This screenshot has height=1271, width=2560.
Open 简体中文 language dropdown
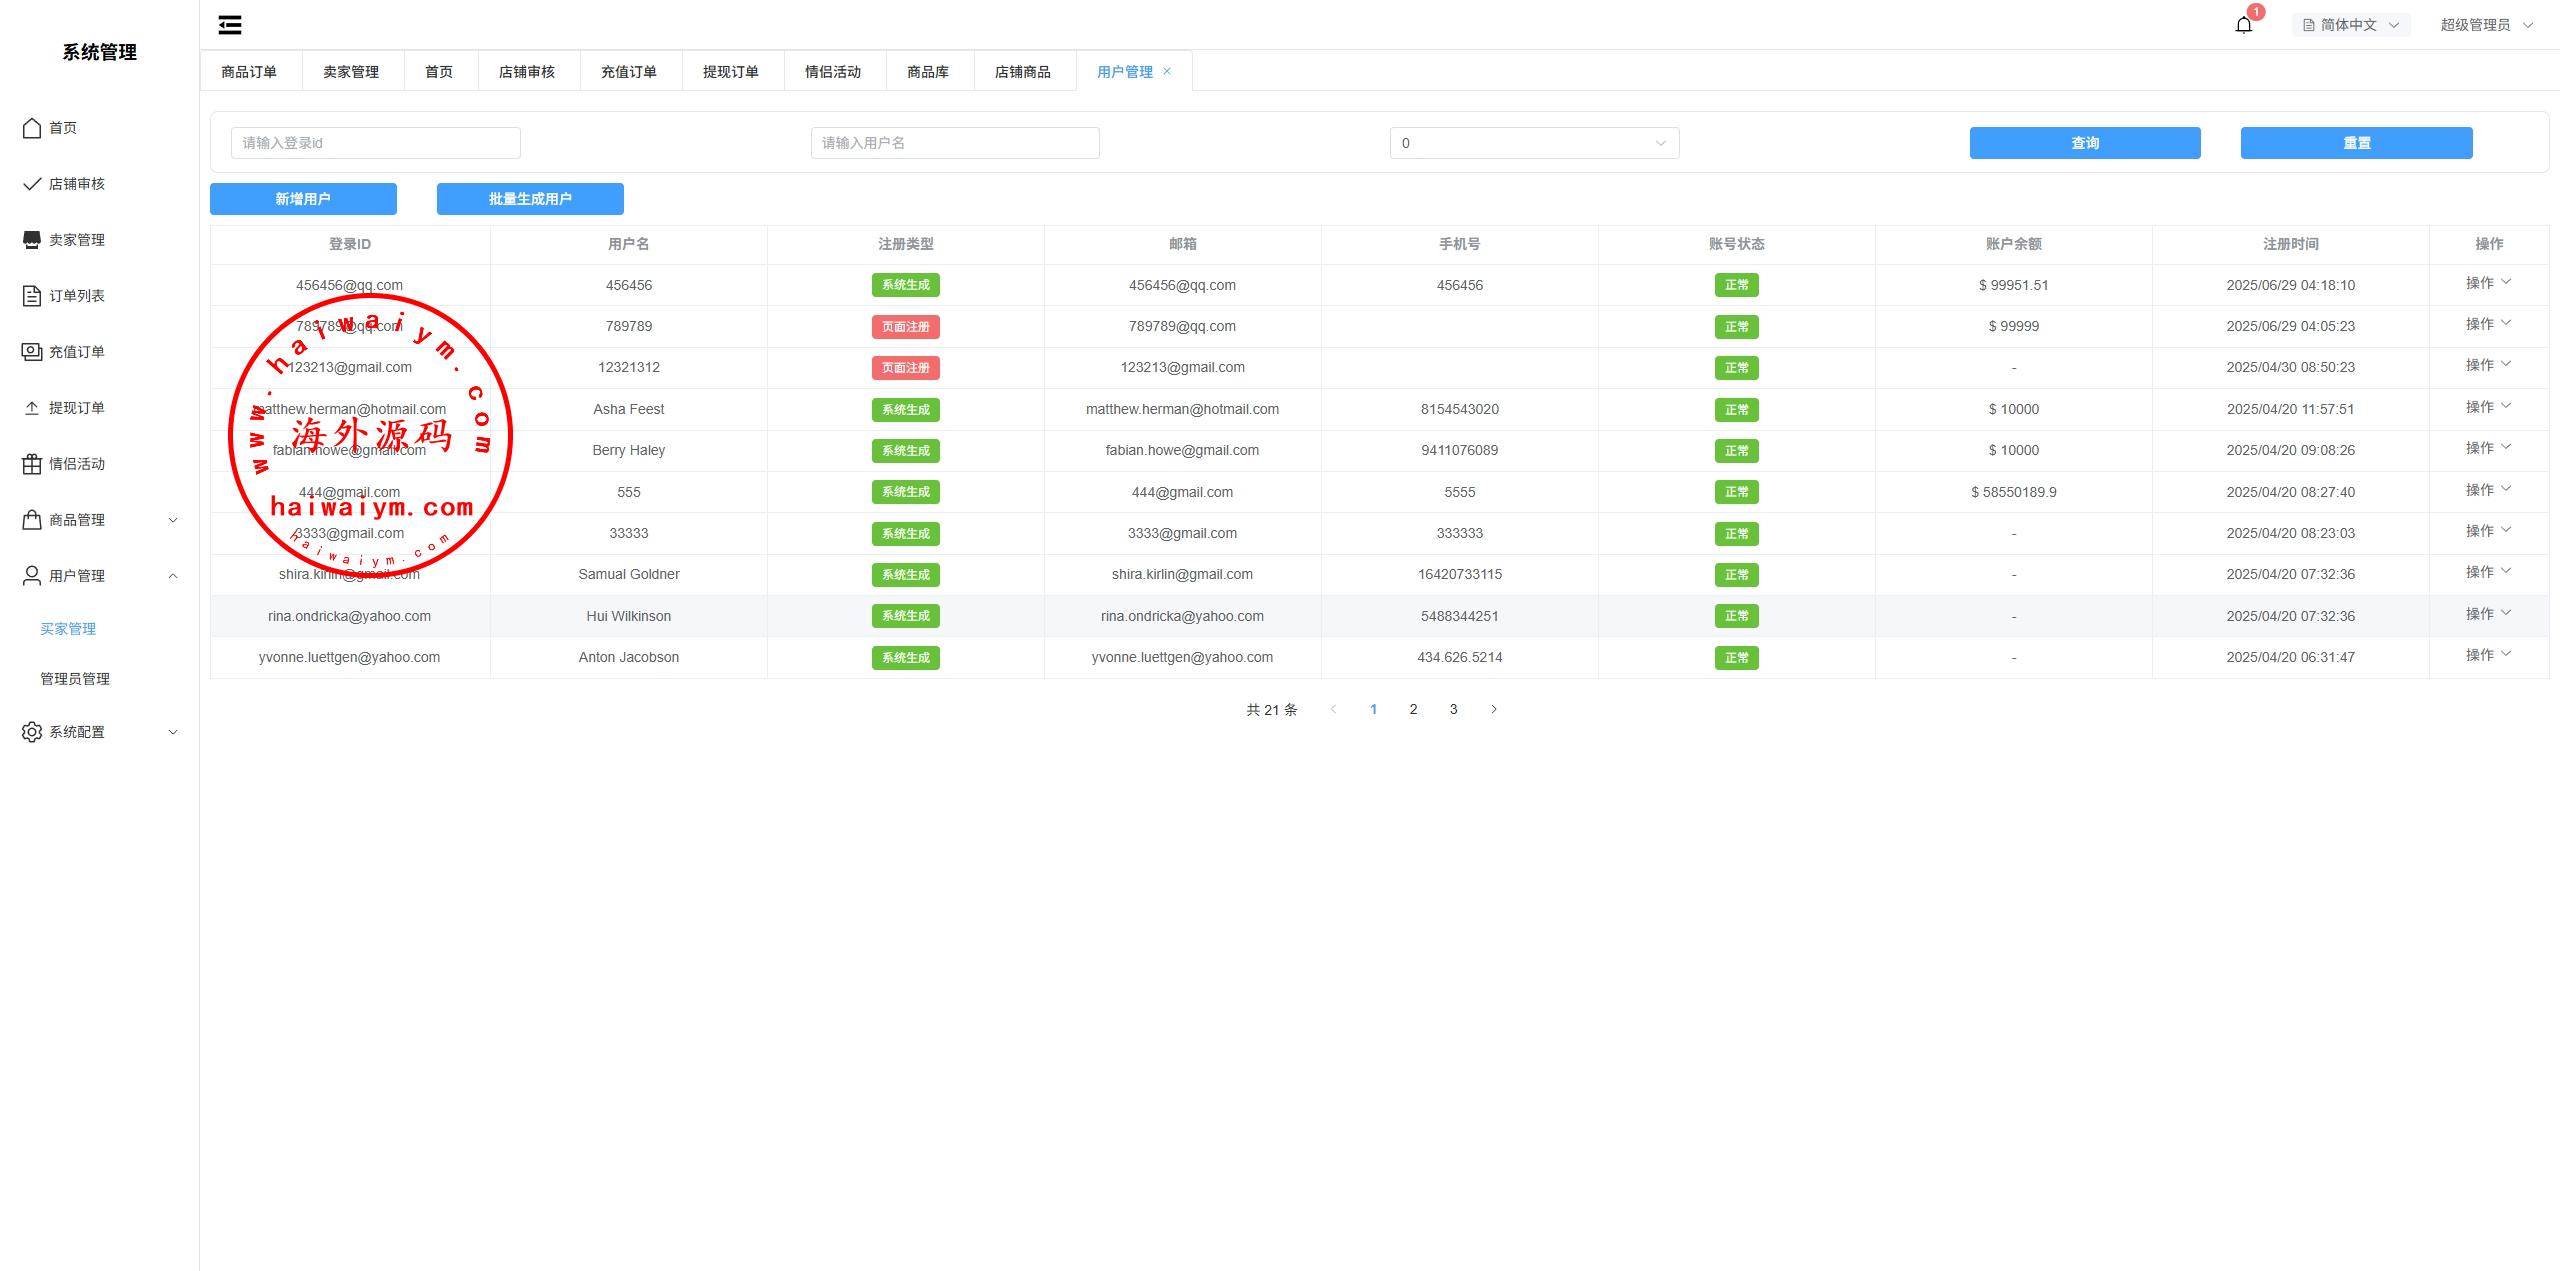[x=2350, y=25]
